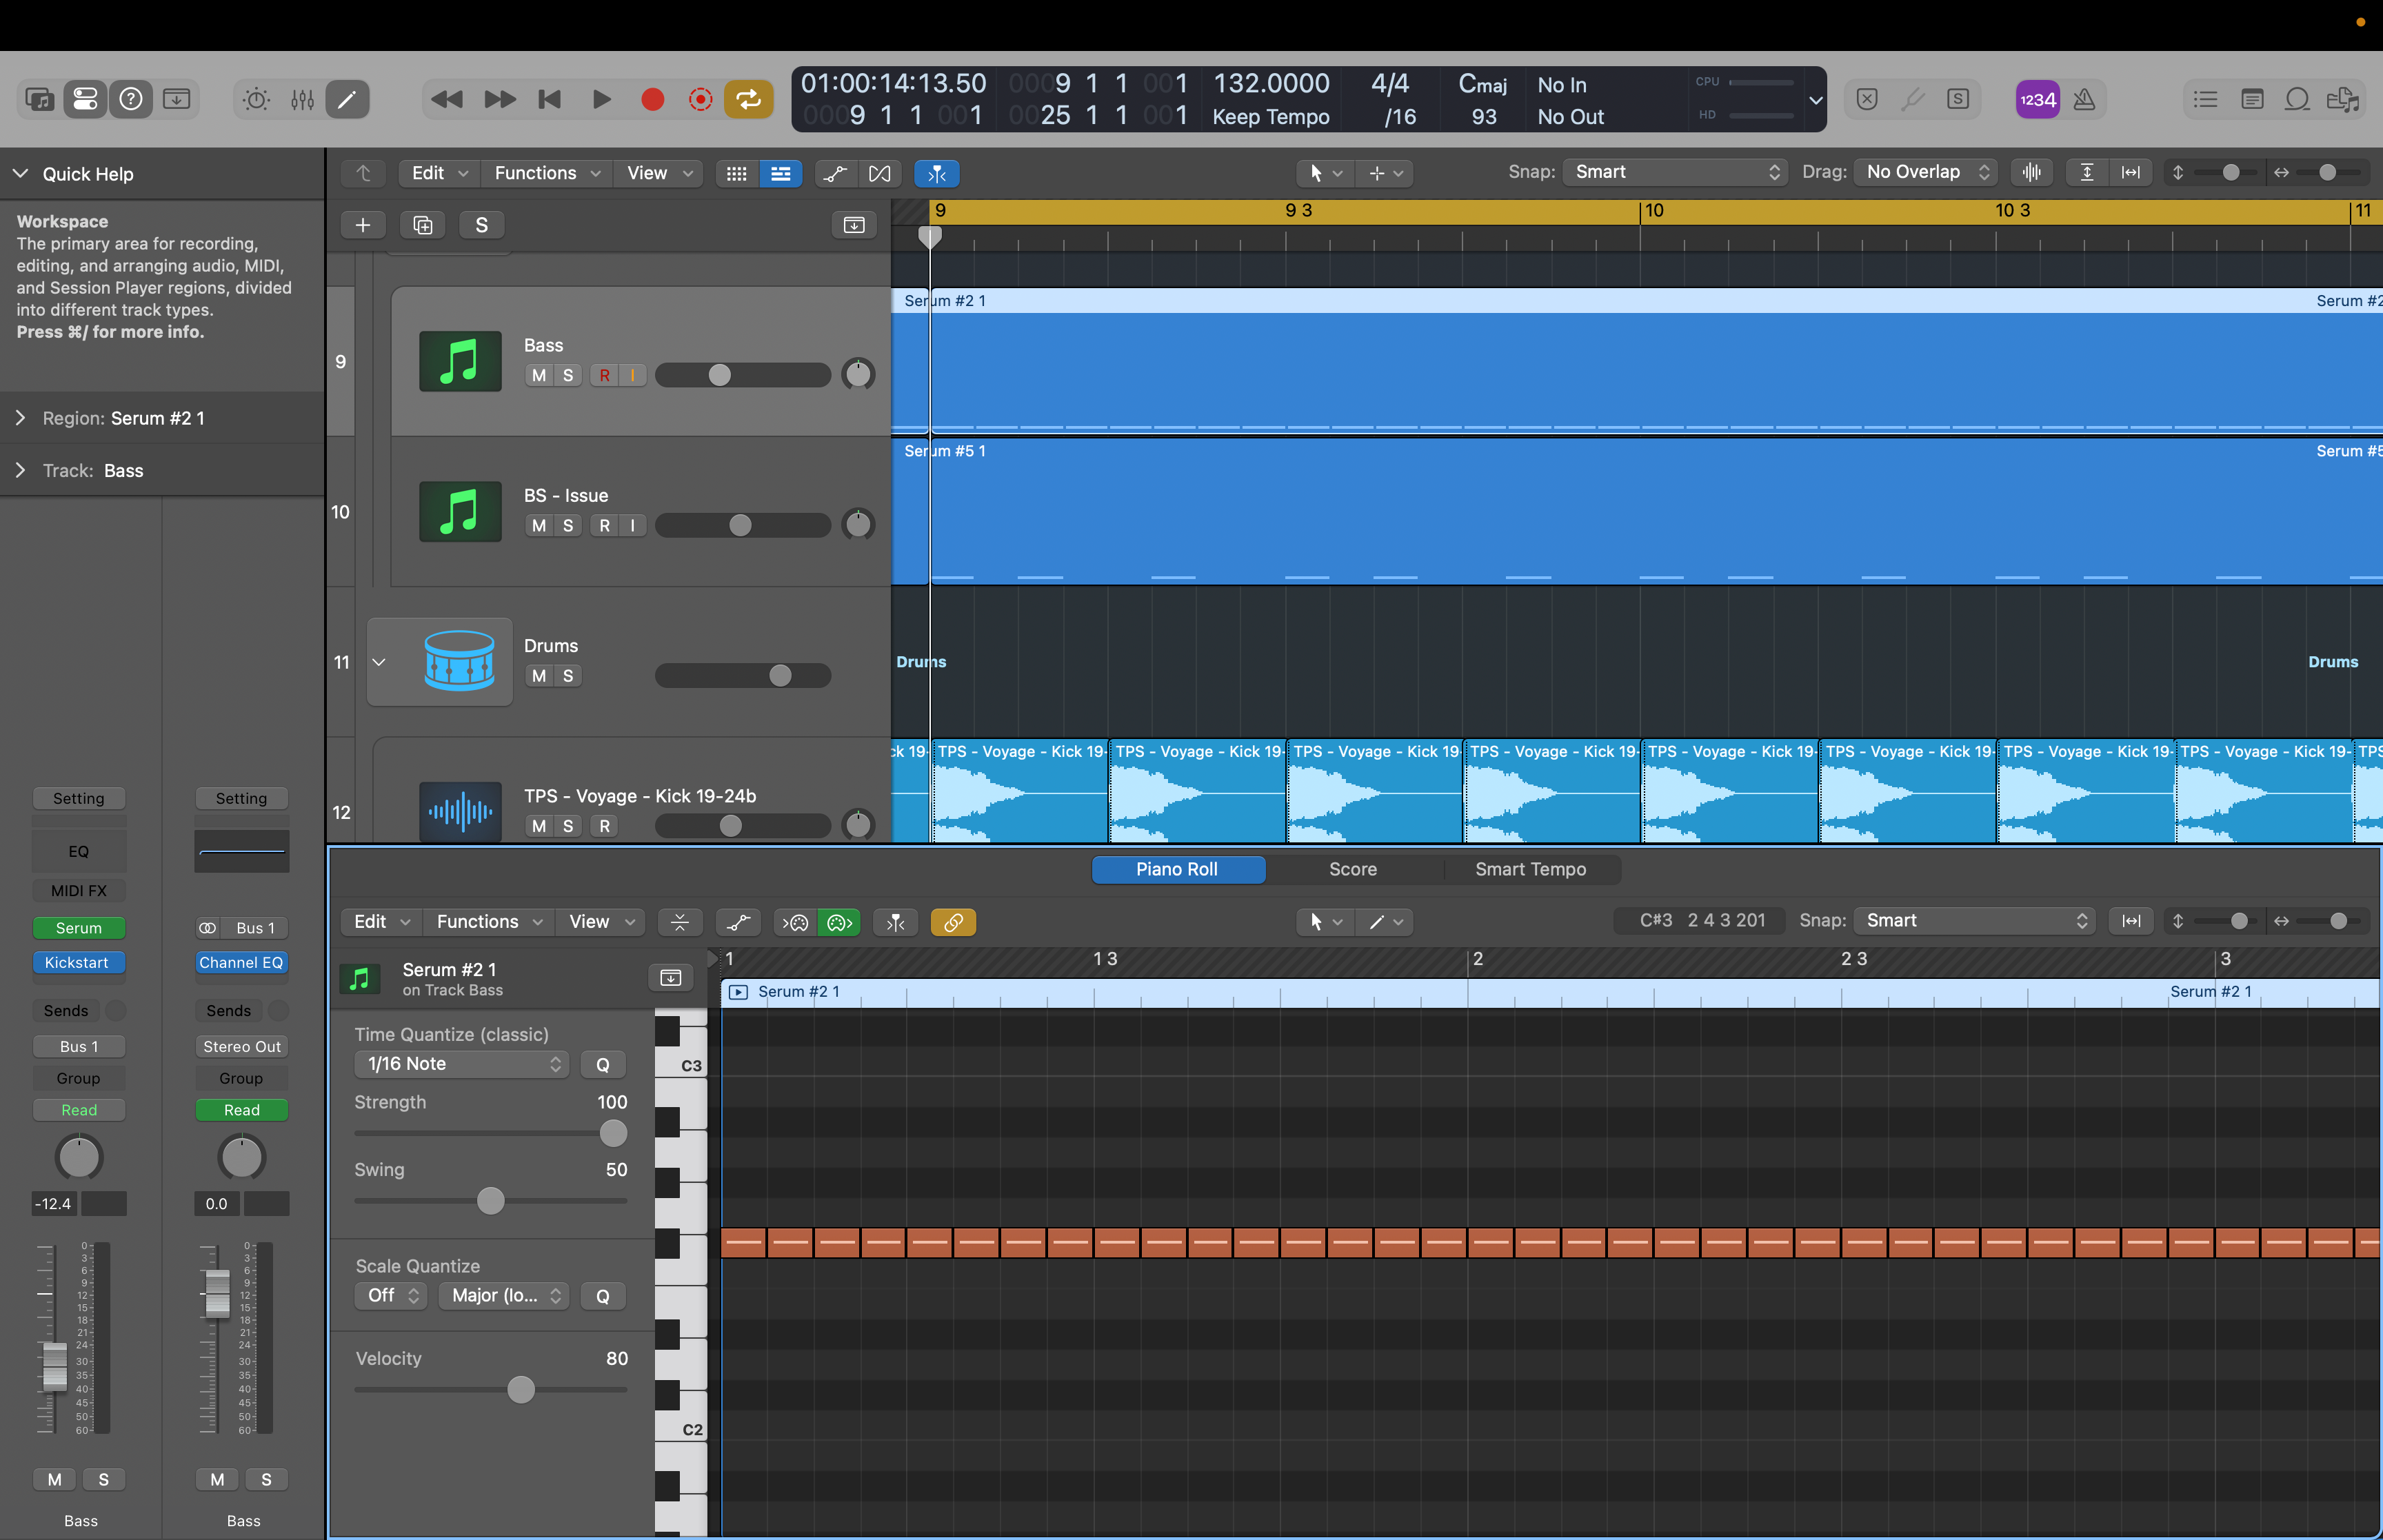Image resolution: width=2383 pixels, height=1540 pixels.
Task: Click the metronome icon
Action: pyautogui.click(x=2084, y=99)
